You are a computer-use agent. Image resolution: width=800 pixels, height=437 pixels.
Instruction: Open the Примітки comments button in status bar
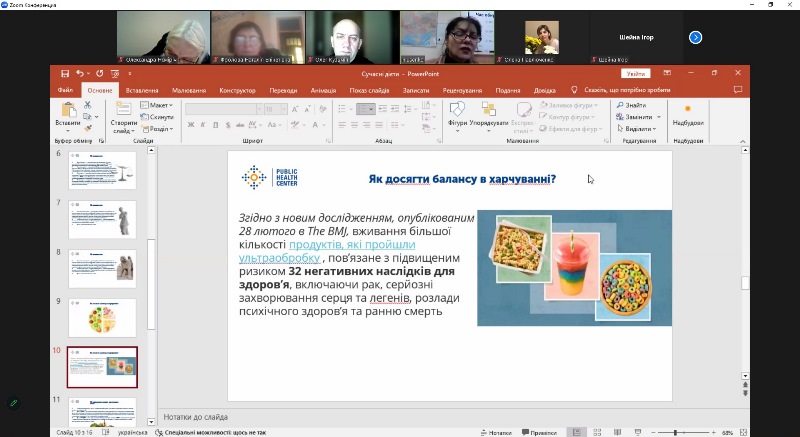click(x=539, y=432)
